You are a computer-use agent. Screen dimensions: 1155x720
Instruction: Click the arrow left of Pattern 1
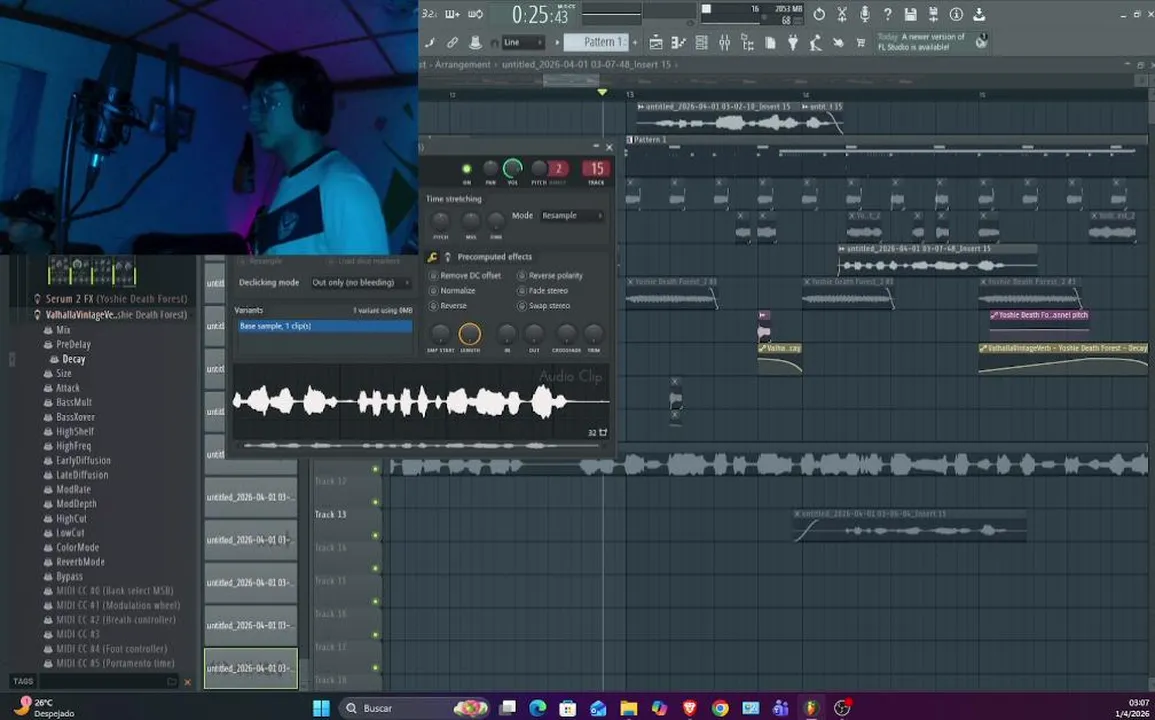(558, 43)
